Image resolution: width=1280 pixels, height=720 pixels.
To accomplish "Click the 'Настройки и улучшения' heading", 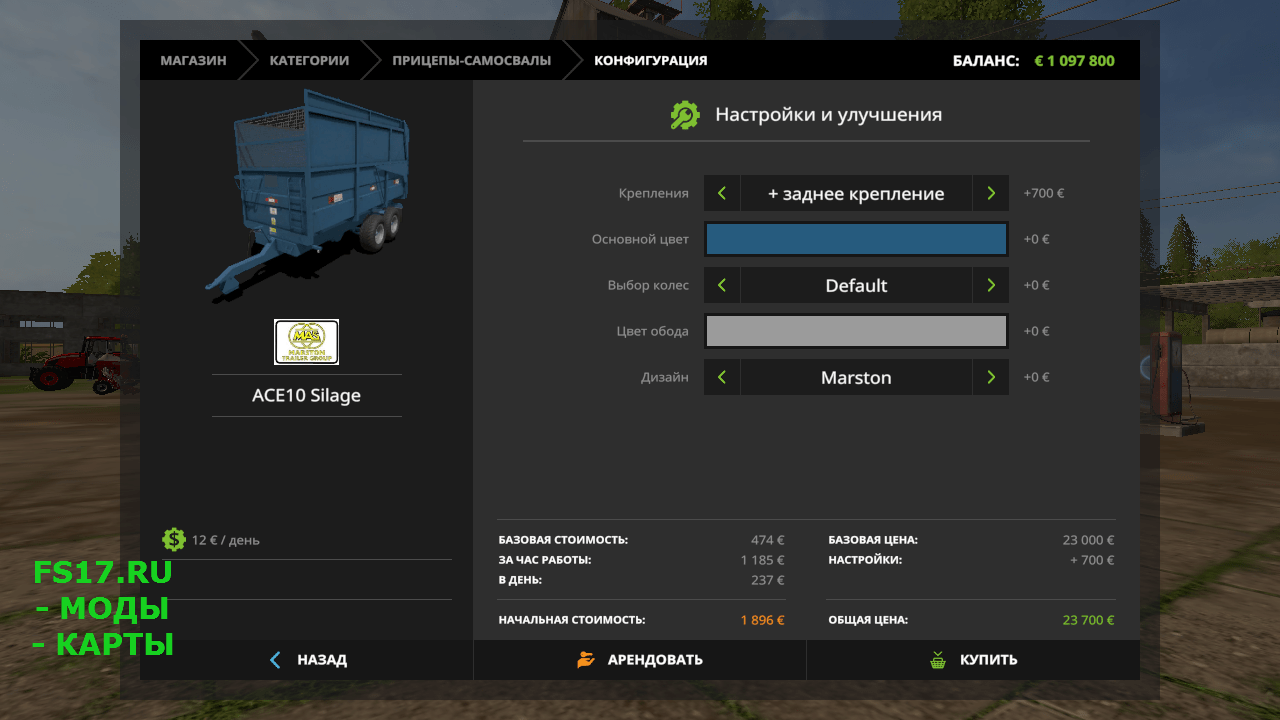I will pyautogui.click(x=828, y=115).
